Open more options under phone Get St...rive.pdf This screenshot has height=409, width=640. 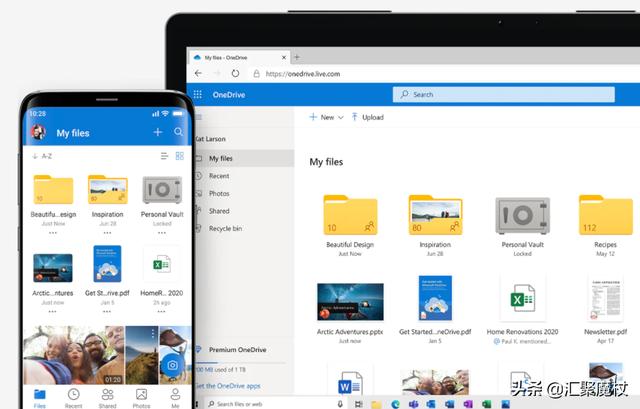(107, 311)
